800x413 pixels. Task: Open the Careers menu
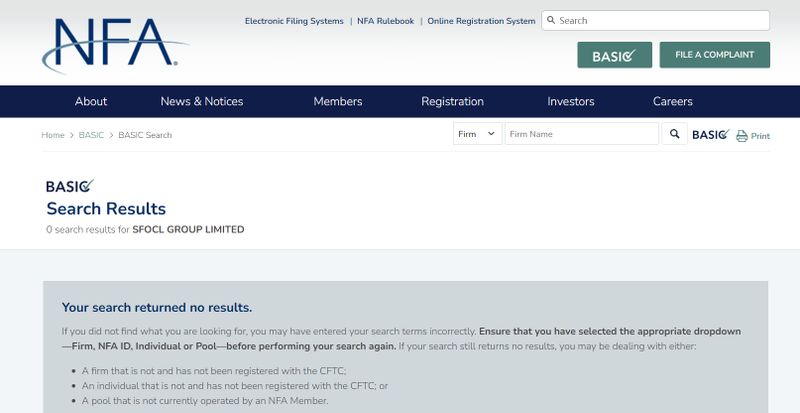click(x=672, y=101)
